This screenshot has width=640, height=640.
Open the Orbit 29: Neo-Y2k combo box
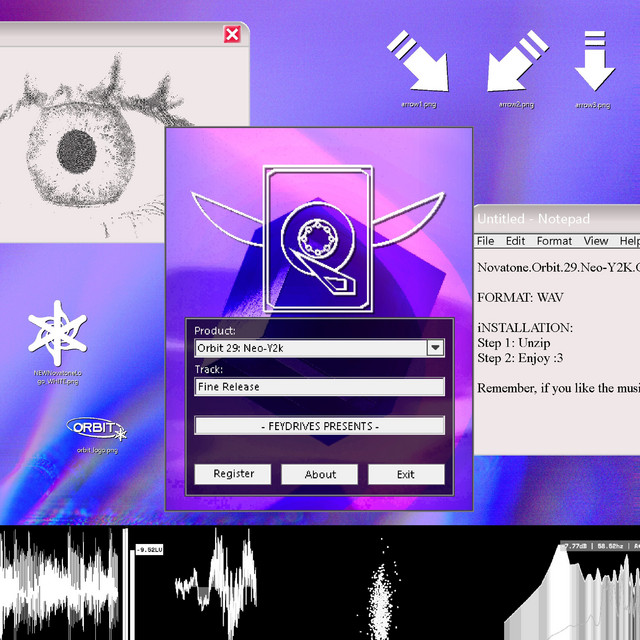click(310, 348)
